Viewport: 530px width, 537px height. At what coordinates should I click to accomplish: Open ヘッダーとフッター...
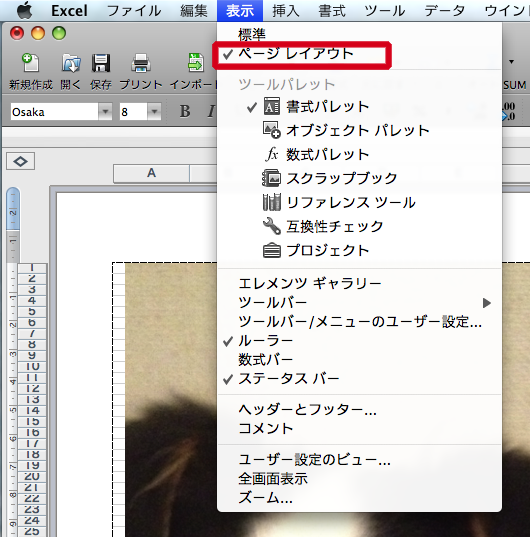(x=359, y=410)
